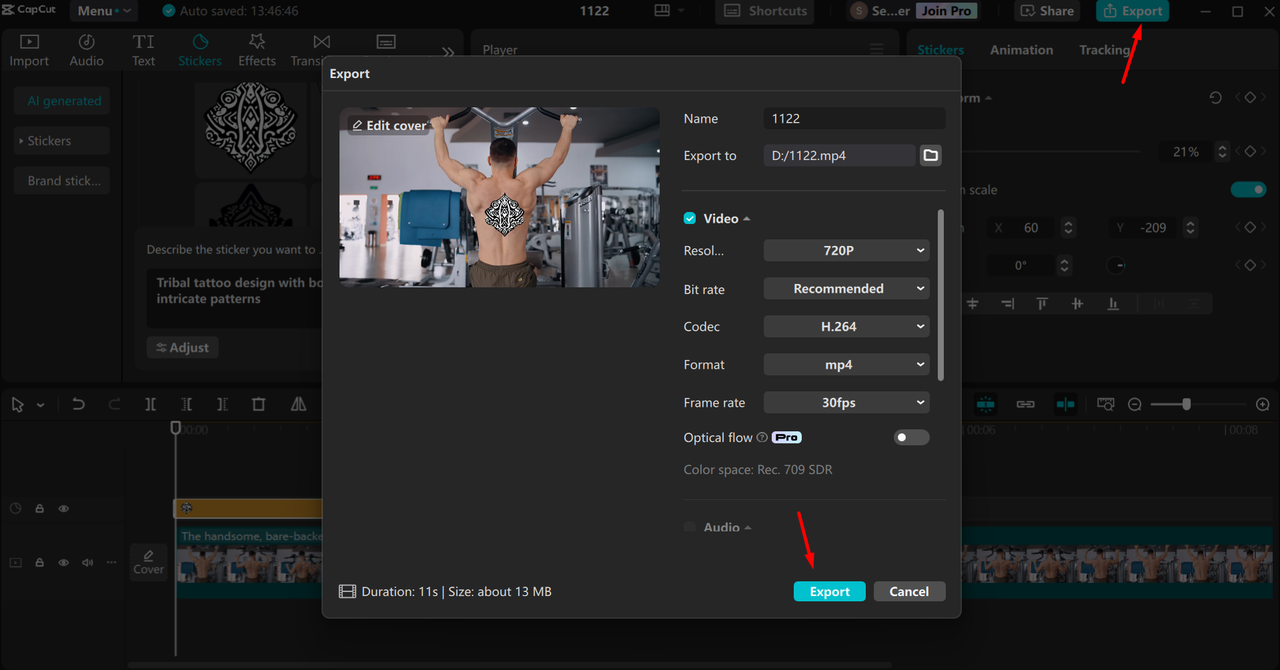The image size is (1280, 670).
Task: Click the Mirror flip icon in timeline toolbar
Action: point(298,405)
